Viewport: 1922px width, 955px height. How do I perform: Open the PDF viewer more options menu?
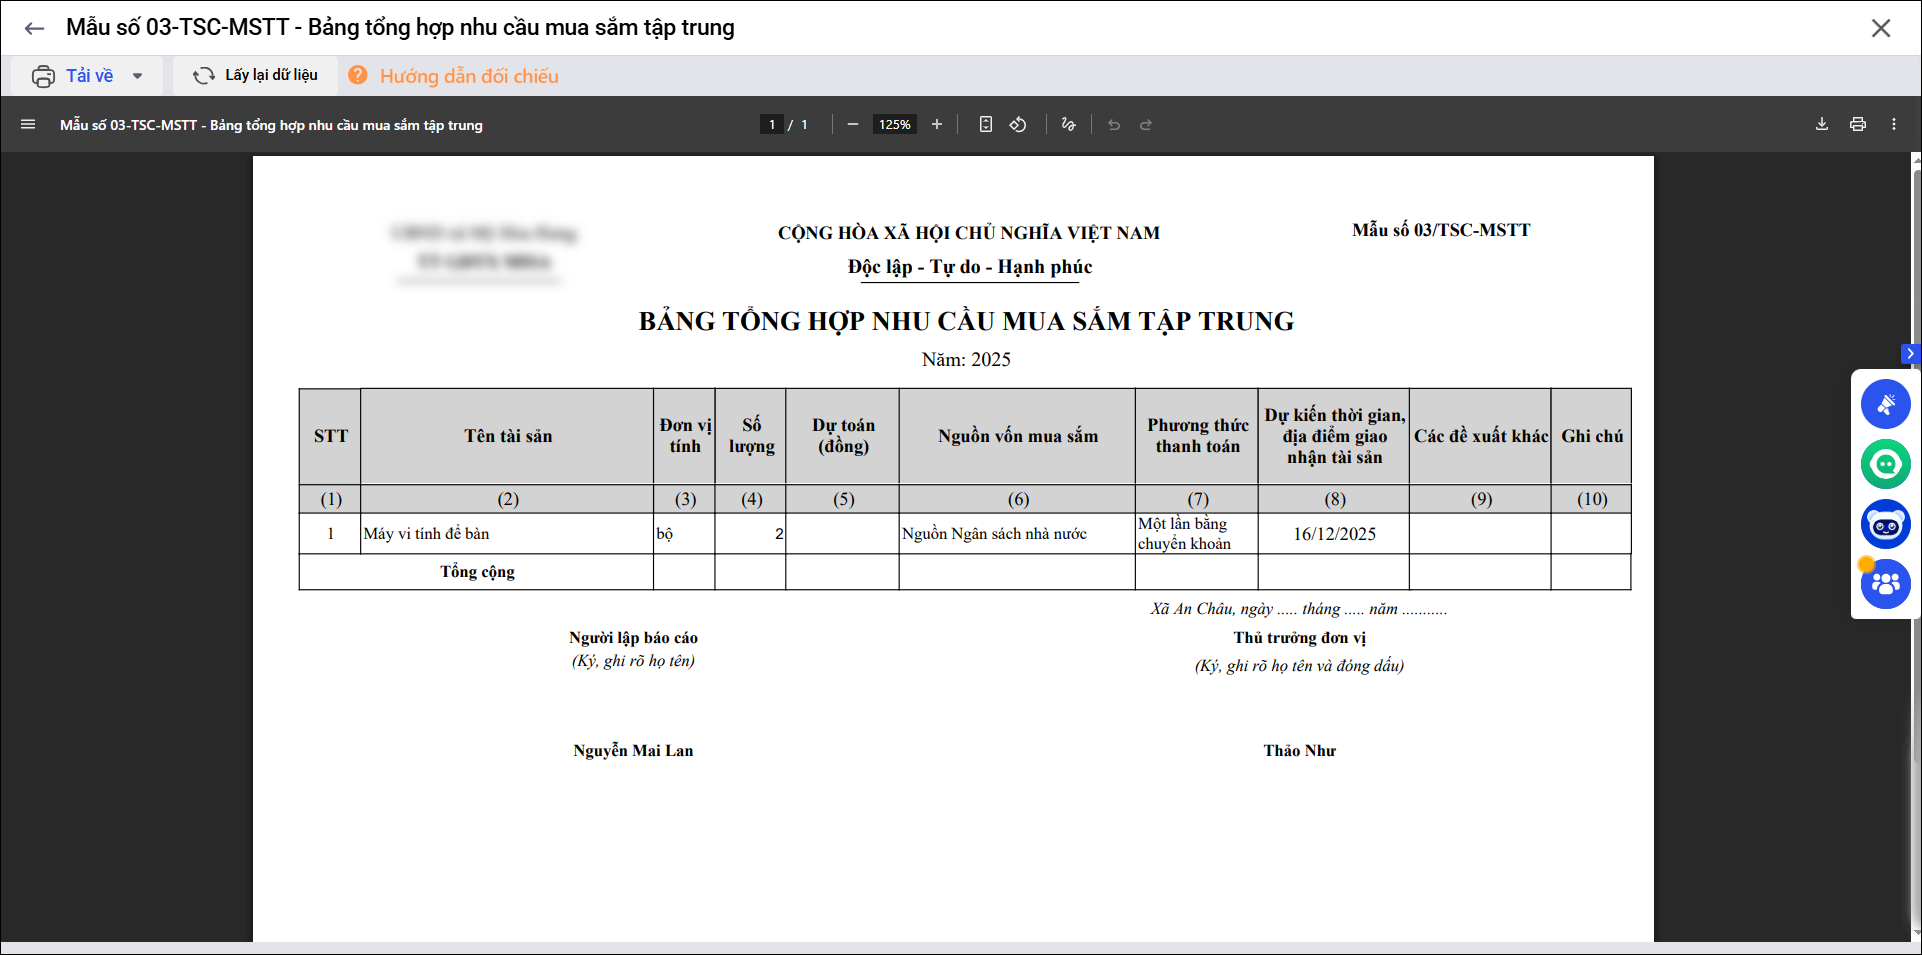point(1894,125)
